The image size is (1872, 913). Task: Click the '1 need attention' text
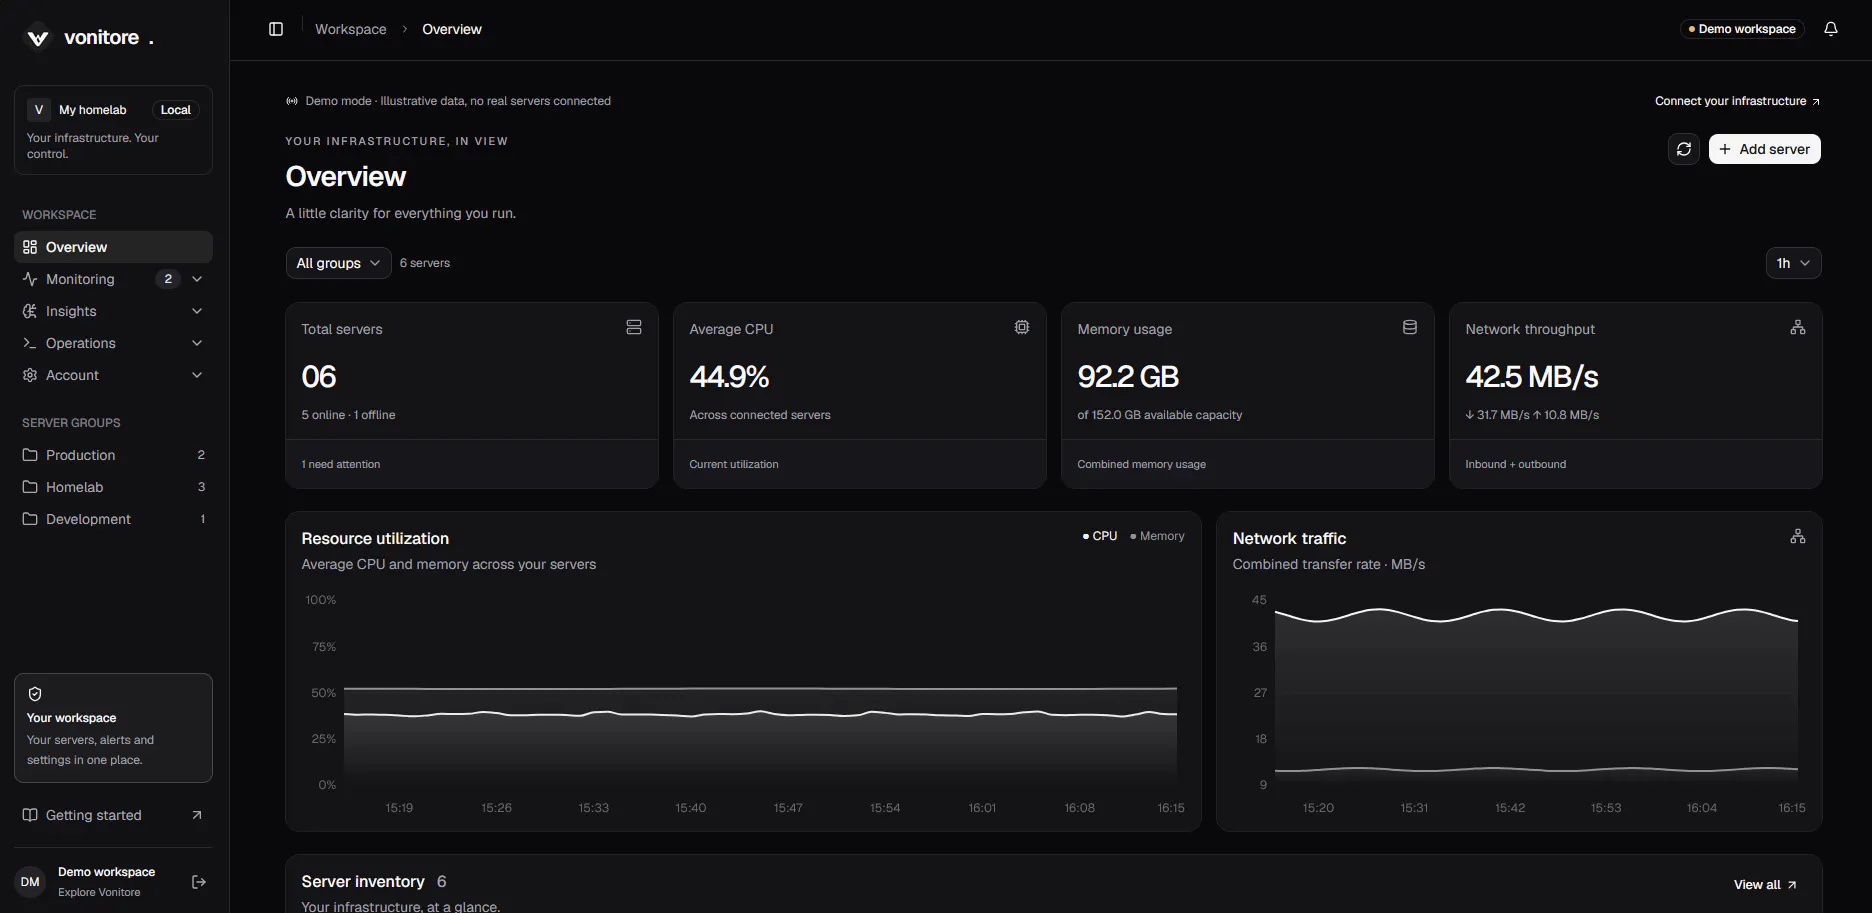point(341,464)
